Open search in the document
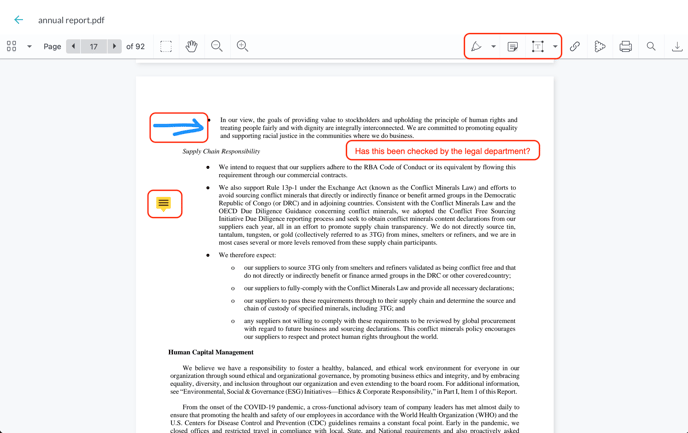The width and height of the screenshot is (688, 433). [651, 46]
